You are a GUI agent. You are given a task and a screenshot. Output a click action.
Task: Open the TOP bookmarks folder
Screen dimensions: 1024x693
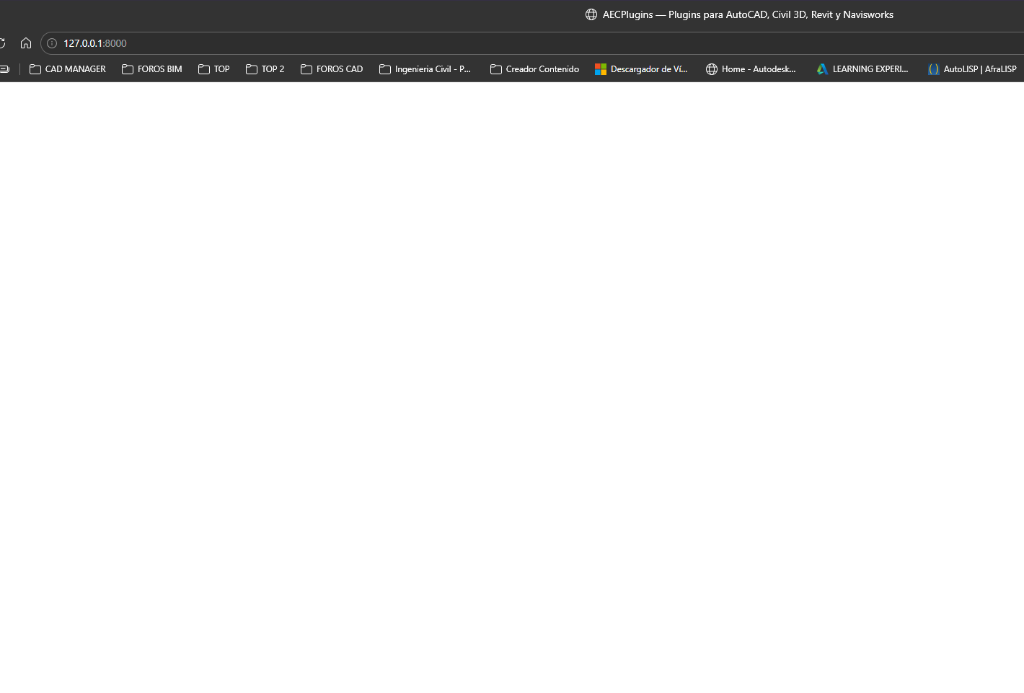coord(214,69)
